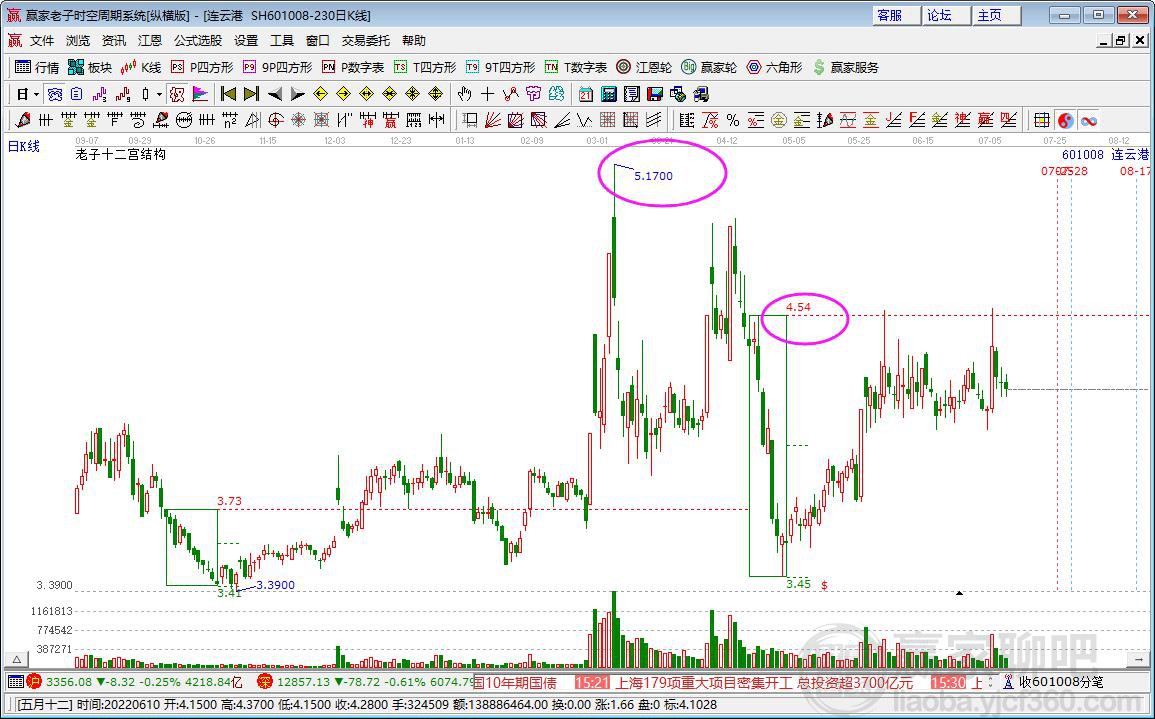Viewport: 1155px width, 719px height.
Task: Select the gold 金 circle icon
Action: tap(779, 119)
